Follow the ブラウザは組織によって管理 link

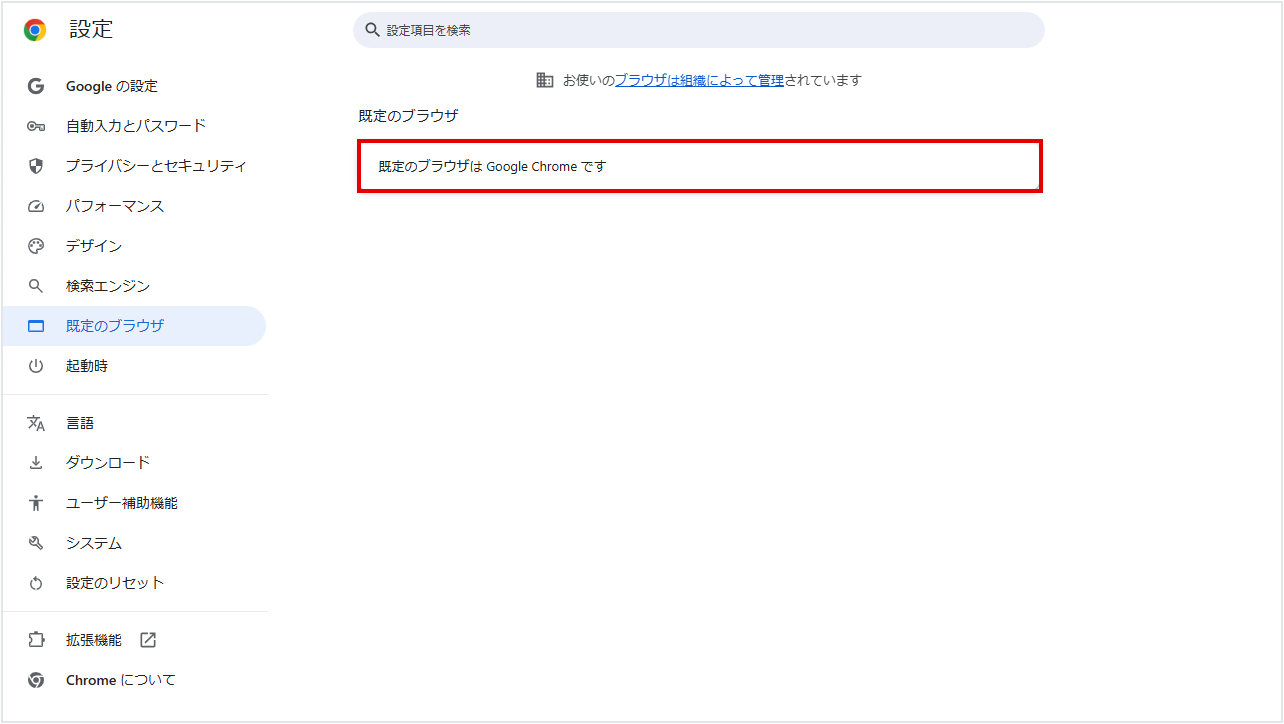pos(699,80)
